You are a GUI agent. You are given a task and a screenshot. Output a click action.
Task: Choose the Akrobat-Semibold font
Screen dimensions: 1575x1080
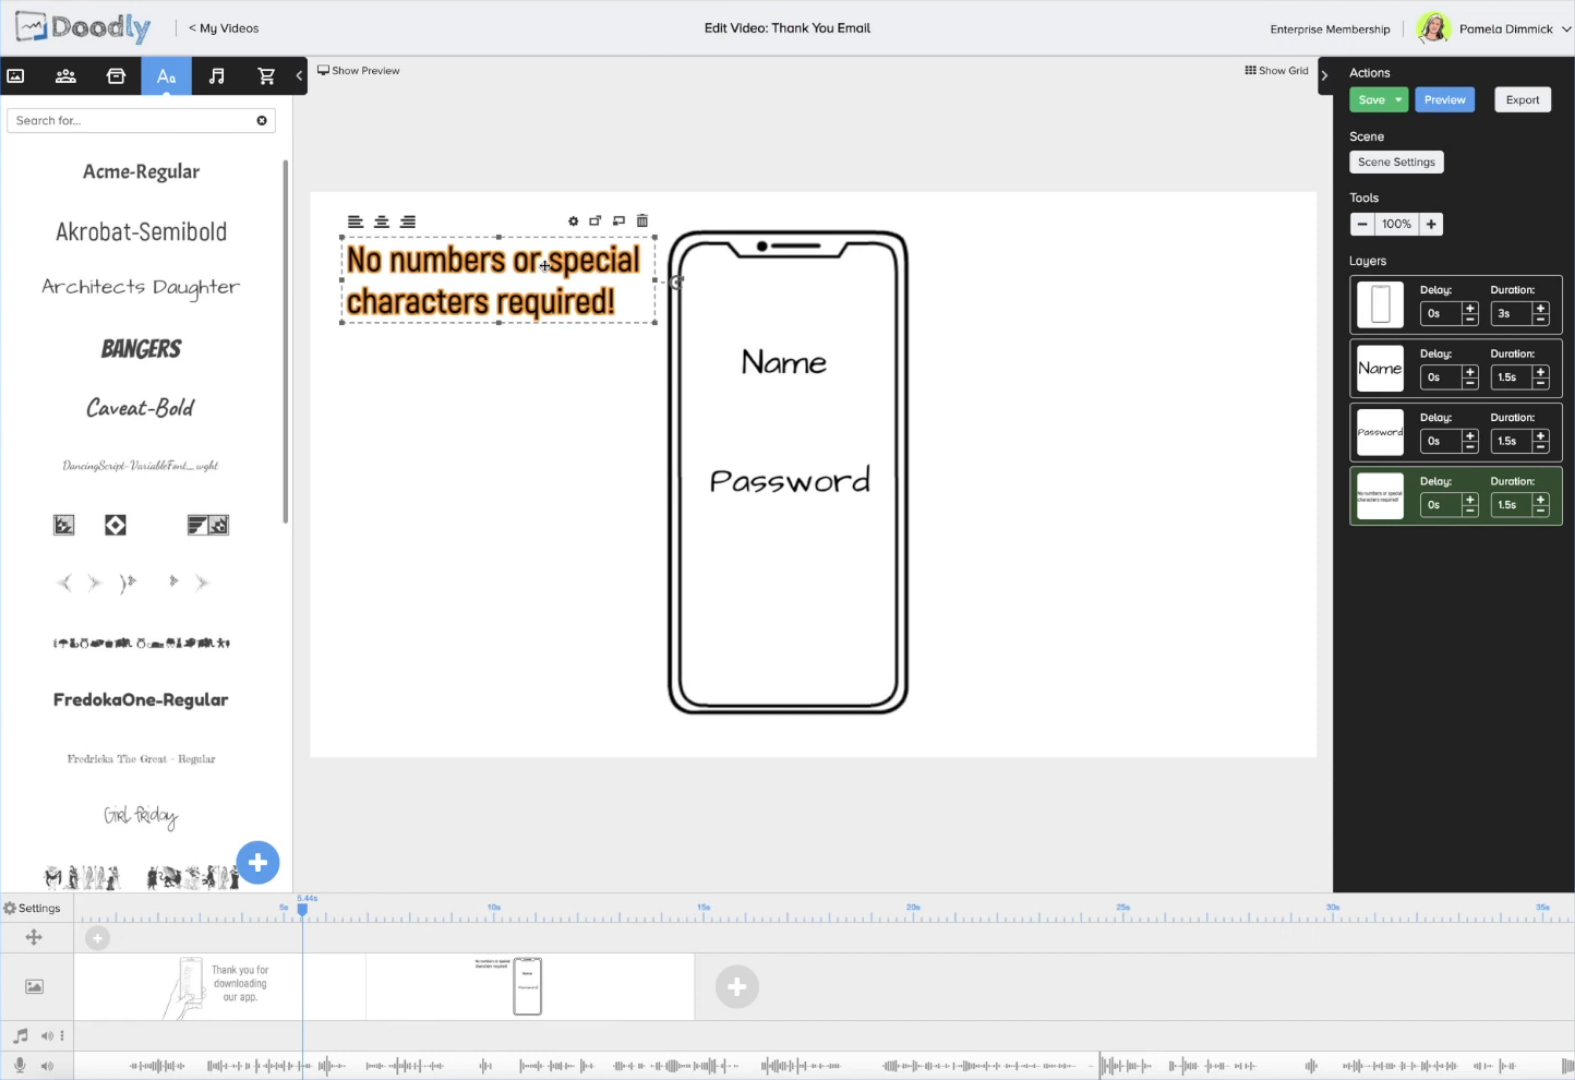(x=141, y=232)
